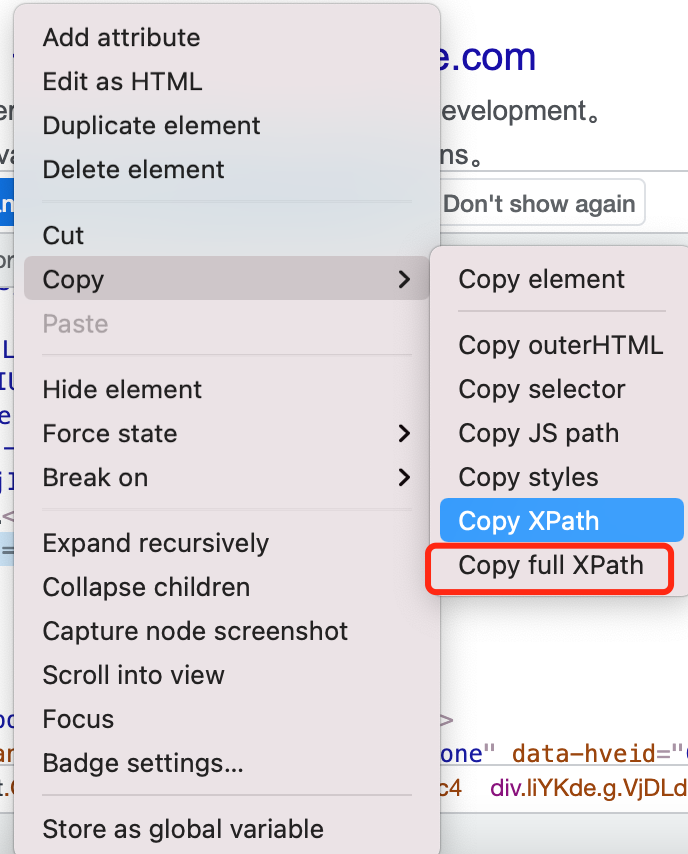
Task: Click Hide element option
Action: (122, 390)
